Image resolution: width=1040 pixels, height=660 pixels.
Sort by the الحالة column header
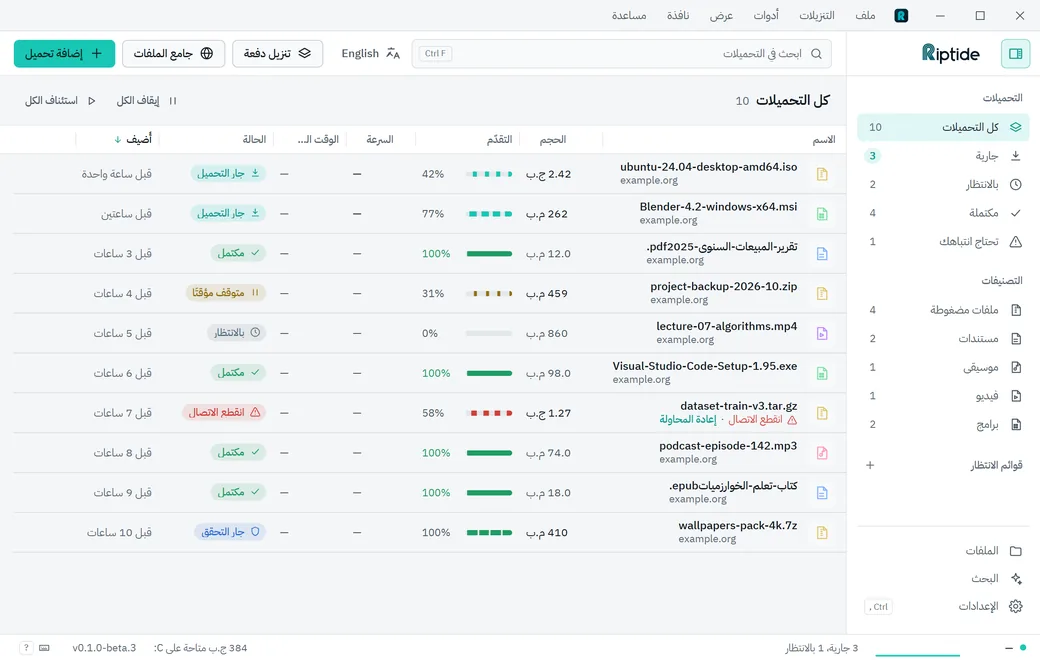[254, 139]
